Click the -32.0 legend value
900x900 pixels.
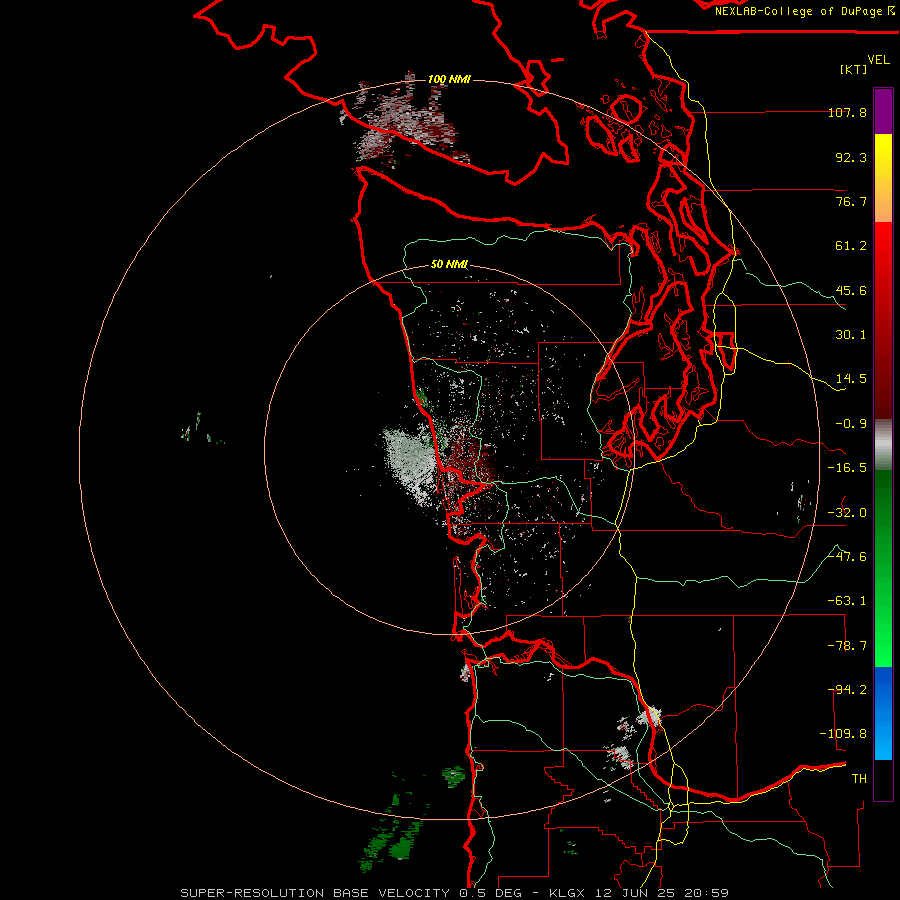tap(847, 513)
